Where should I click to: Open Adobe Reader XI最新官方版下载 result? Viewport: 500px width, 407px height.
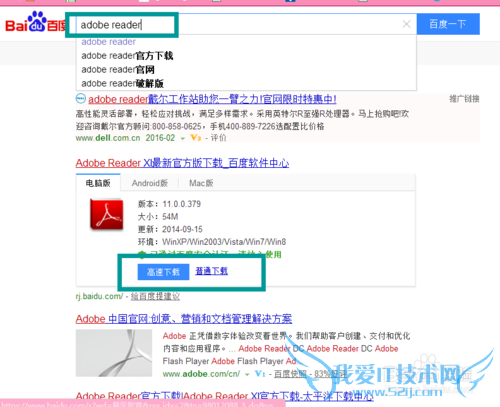182,163
